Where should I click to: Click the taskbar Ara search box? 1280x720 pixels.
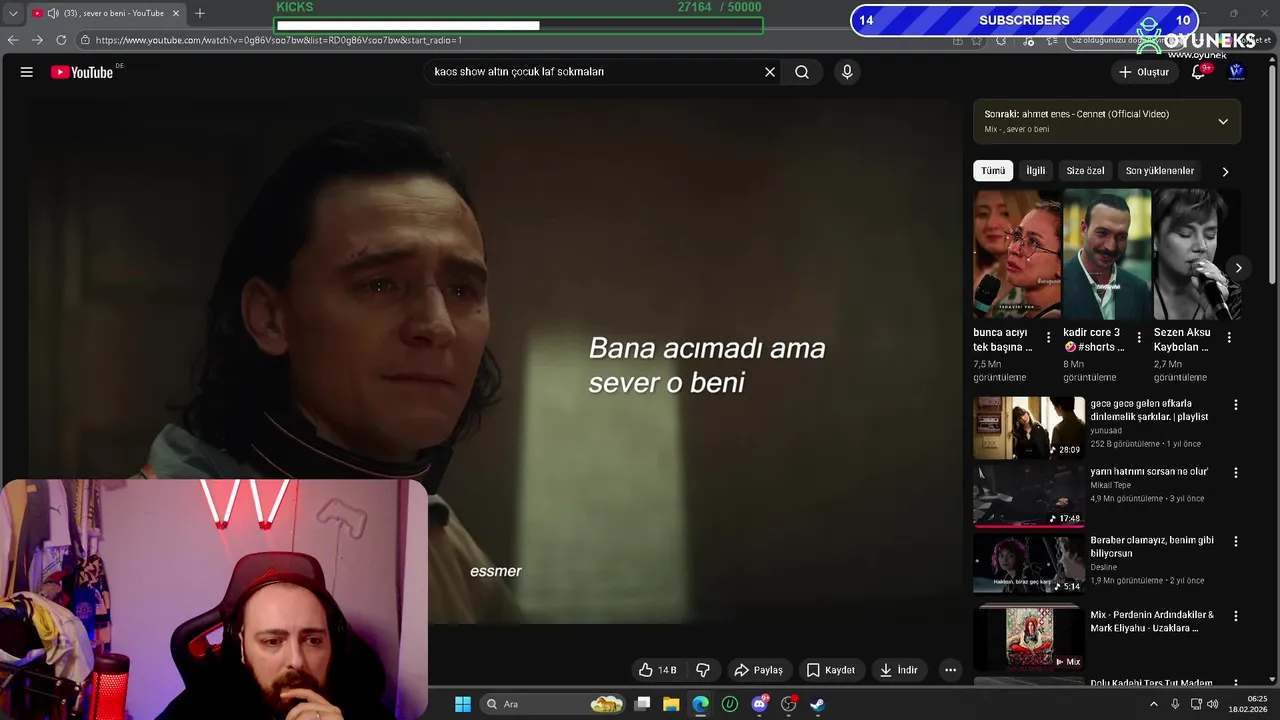[x=555, y=704]
